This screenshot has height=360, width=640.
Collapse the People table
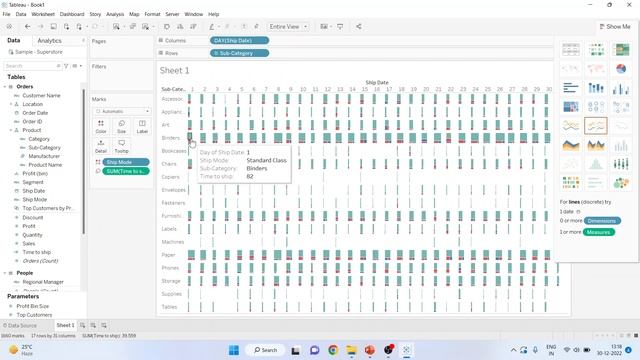coord(5,273)
